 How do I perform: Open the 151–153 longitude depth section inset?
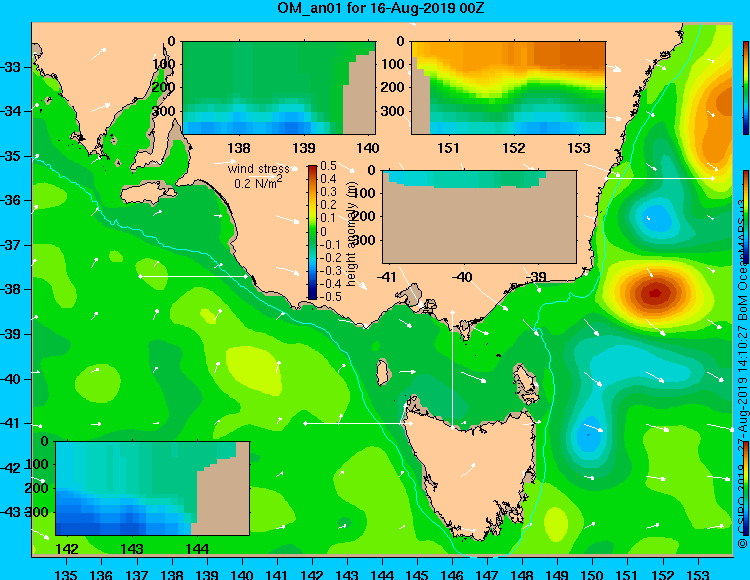(508, 88)
